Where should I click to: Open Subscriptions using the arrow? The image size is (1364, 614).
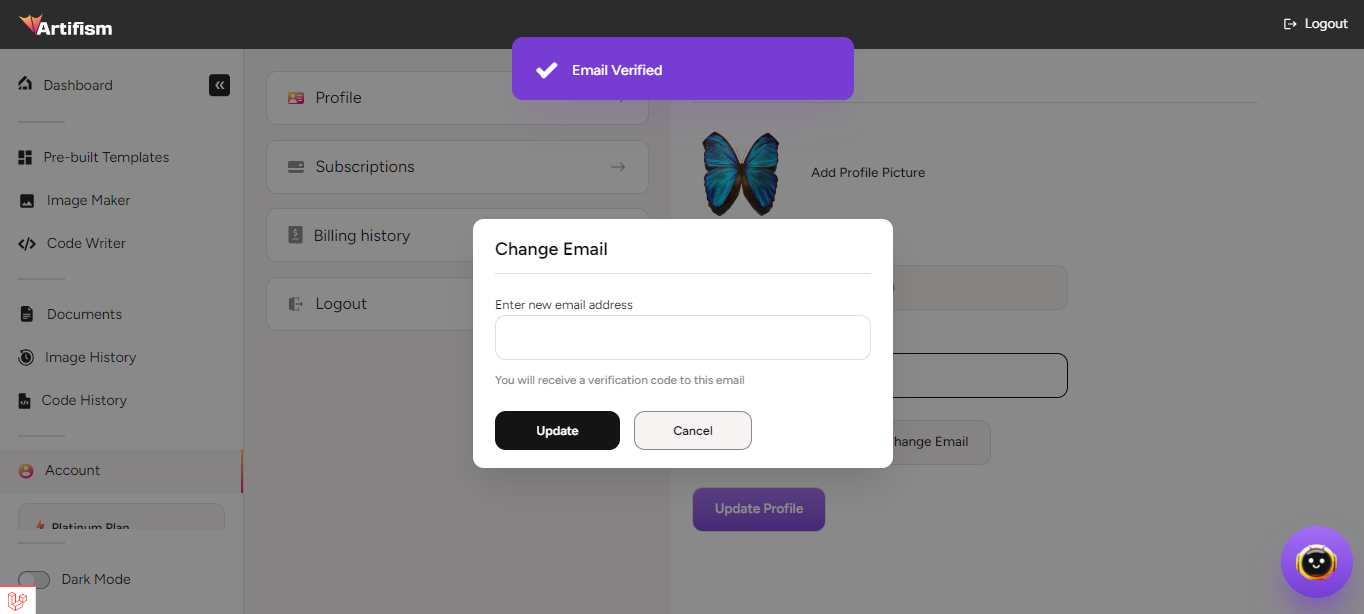click(618, 167)
